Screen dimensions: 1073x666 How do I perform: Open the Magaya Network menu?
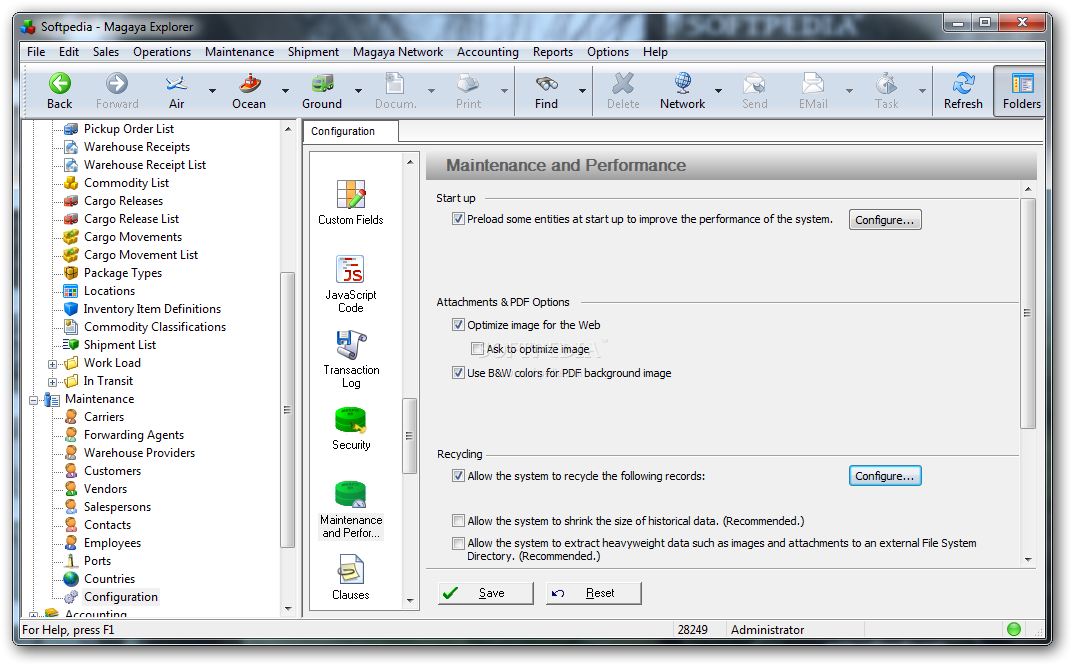point(398,52)
